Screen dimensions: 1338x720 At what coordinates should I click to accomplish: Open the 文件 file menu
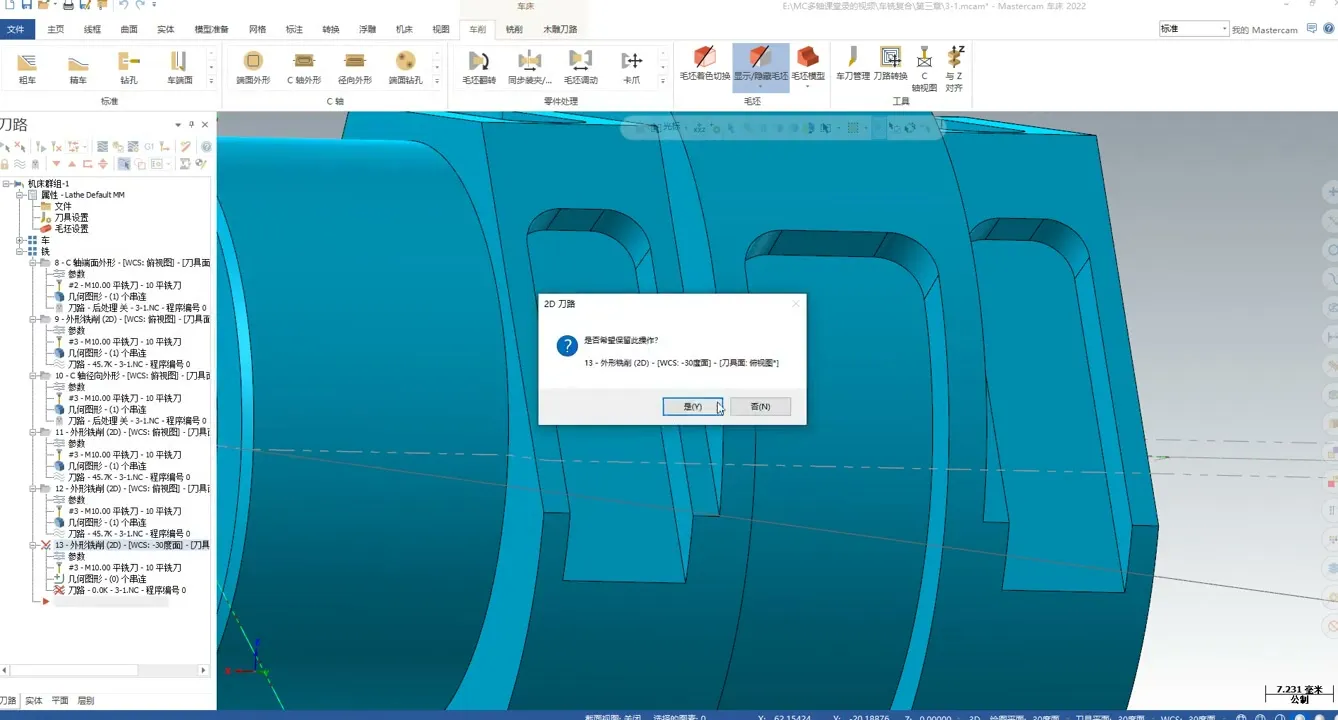[16, 29]
